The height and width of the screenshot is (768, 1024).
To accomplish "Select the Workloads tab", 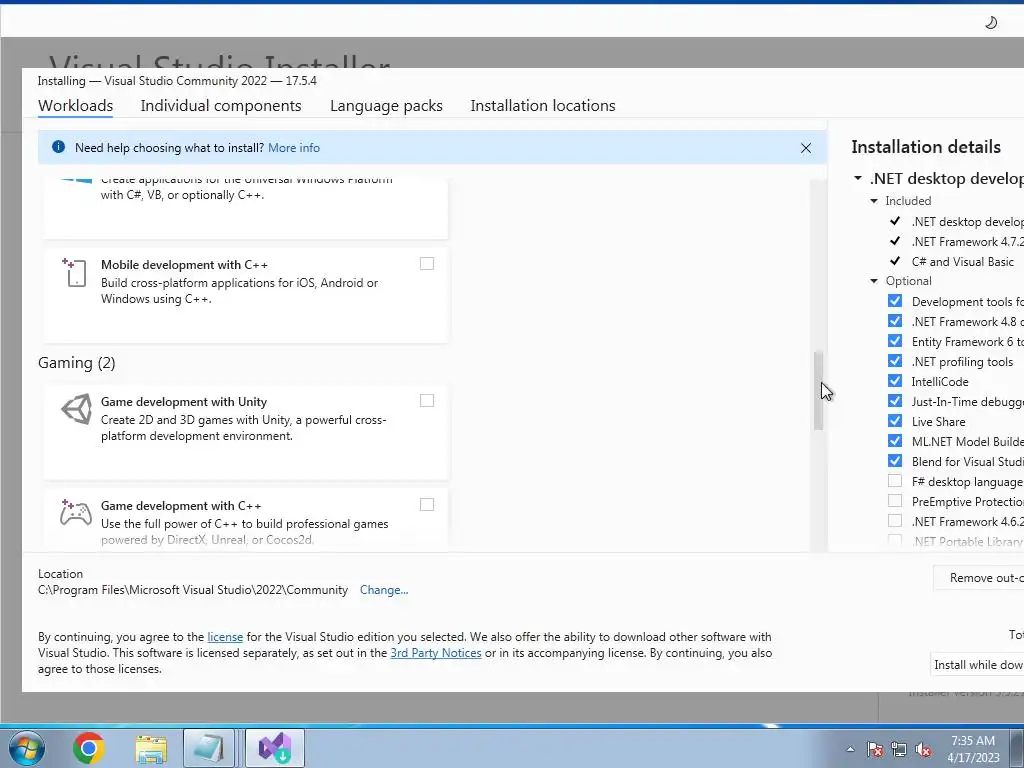I will pos(76,106).
